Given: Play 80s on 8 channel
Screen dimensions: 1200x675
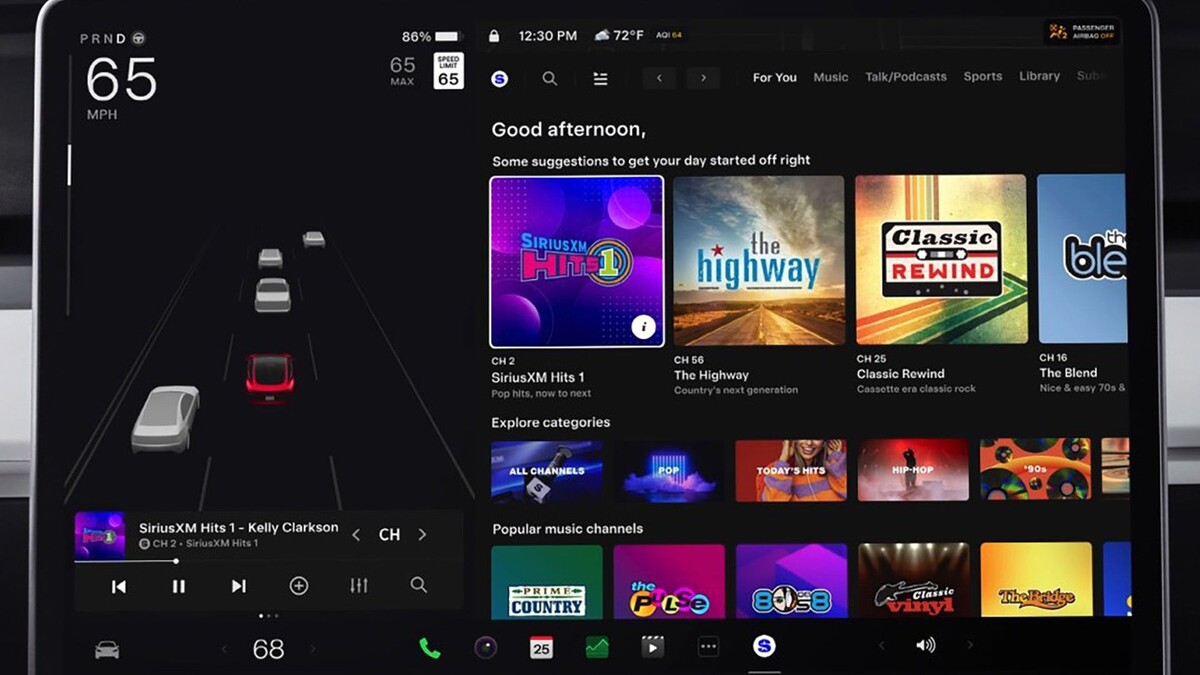Looking at the screenshot, I should coord(791,582).
